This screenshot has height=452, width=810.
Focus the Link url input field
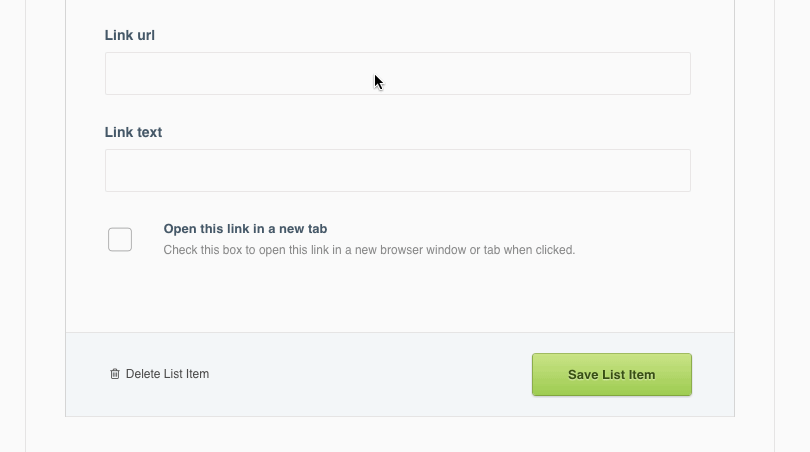click(397, 74)
